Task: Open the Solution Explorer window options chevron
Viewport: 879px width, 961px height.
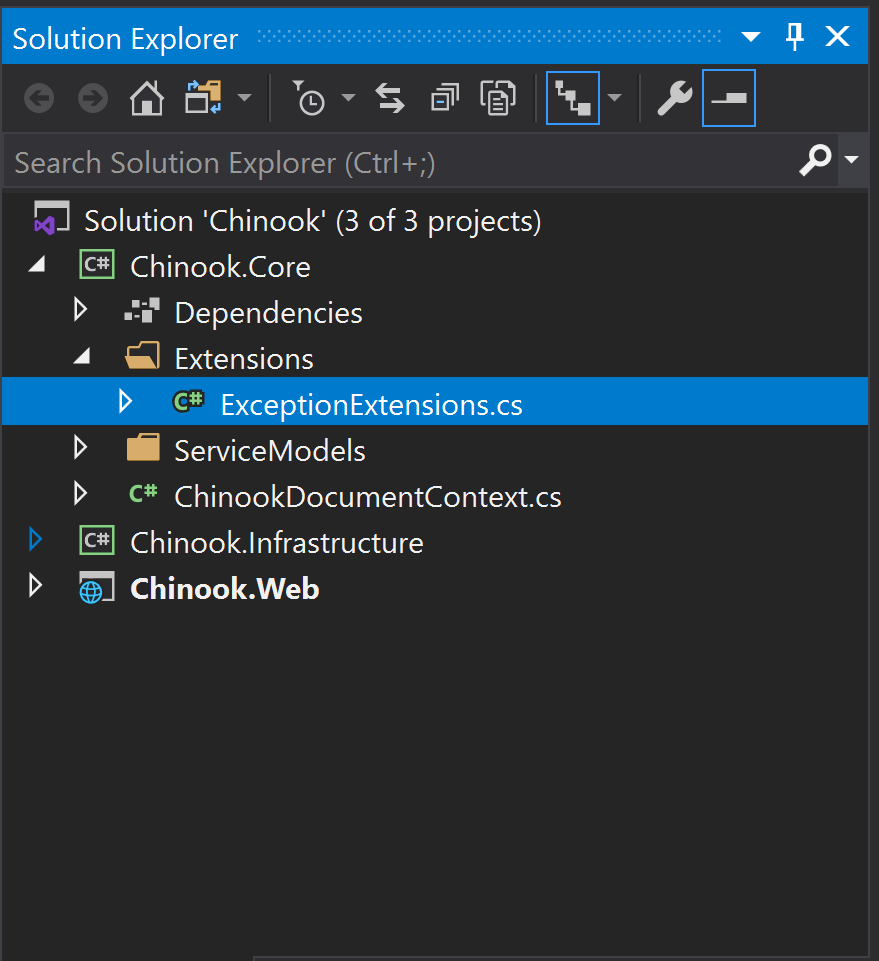Action: pos(750,36)
